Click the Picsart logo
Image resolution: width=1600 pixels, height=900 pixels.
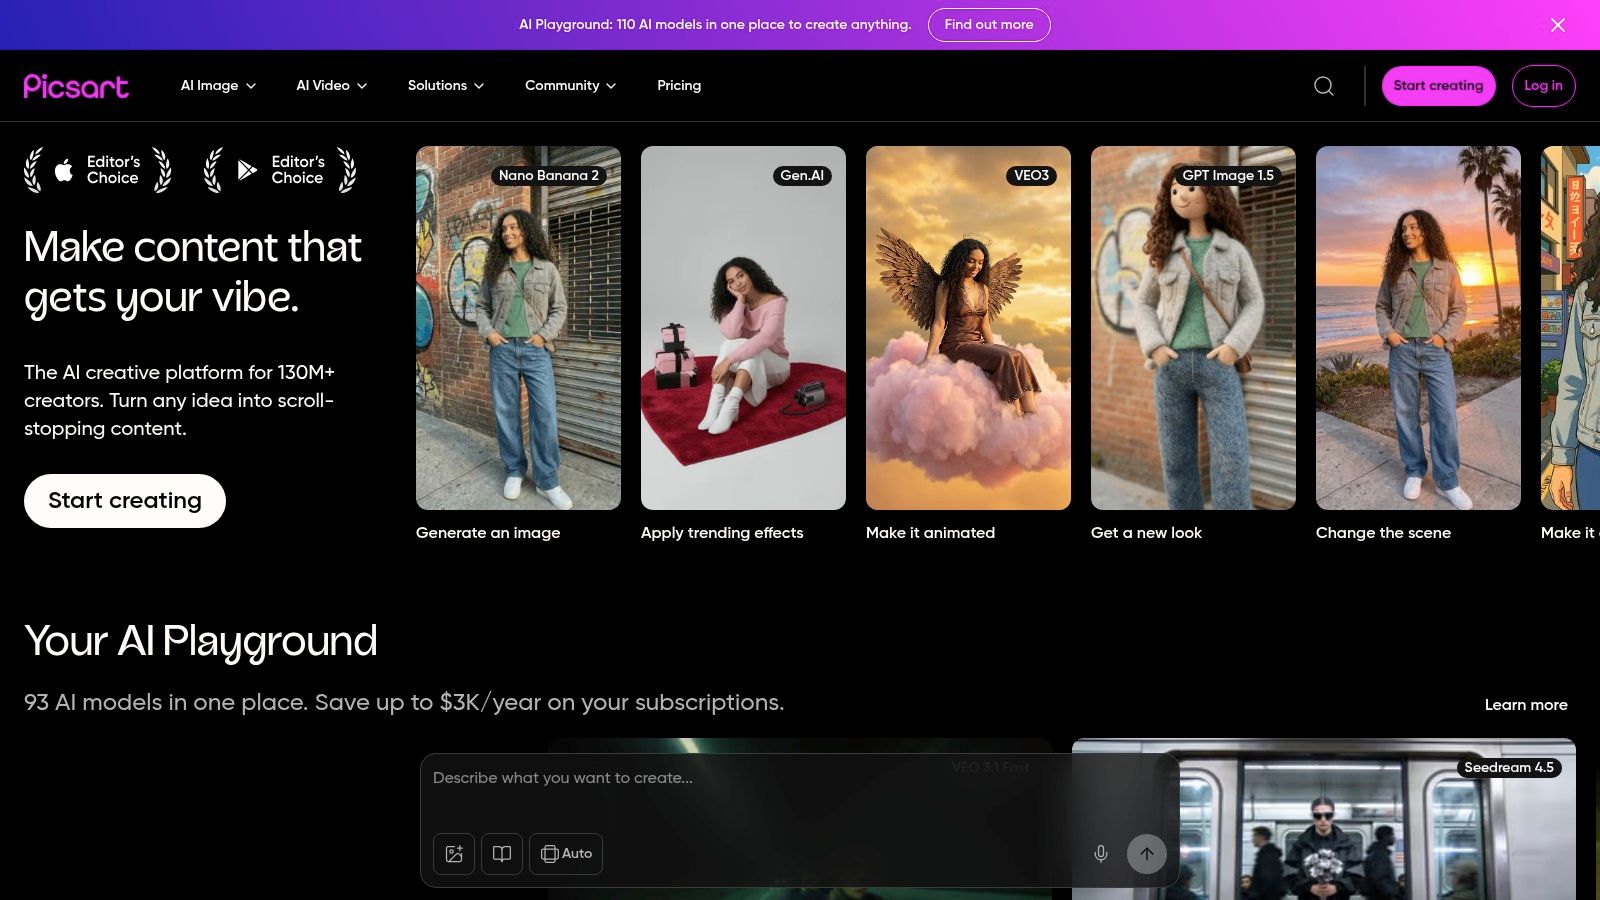pos(76,86)
